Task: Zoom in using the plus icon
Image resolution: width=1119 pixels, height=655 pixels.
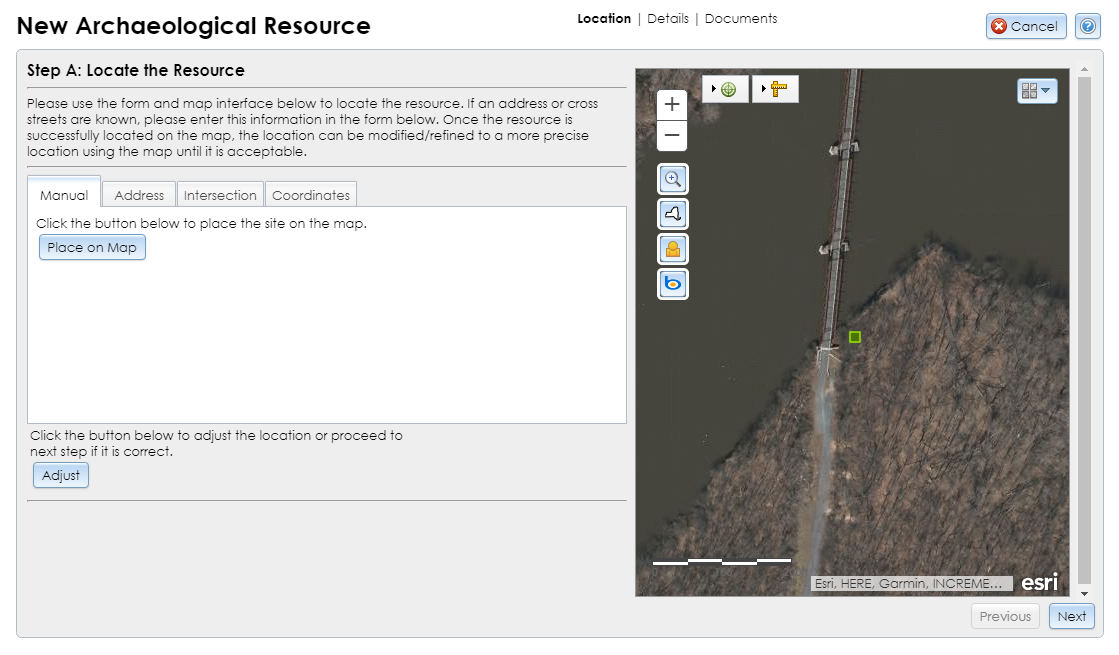Action: click(671, 103)
